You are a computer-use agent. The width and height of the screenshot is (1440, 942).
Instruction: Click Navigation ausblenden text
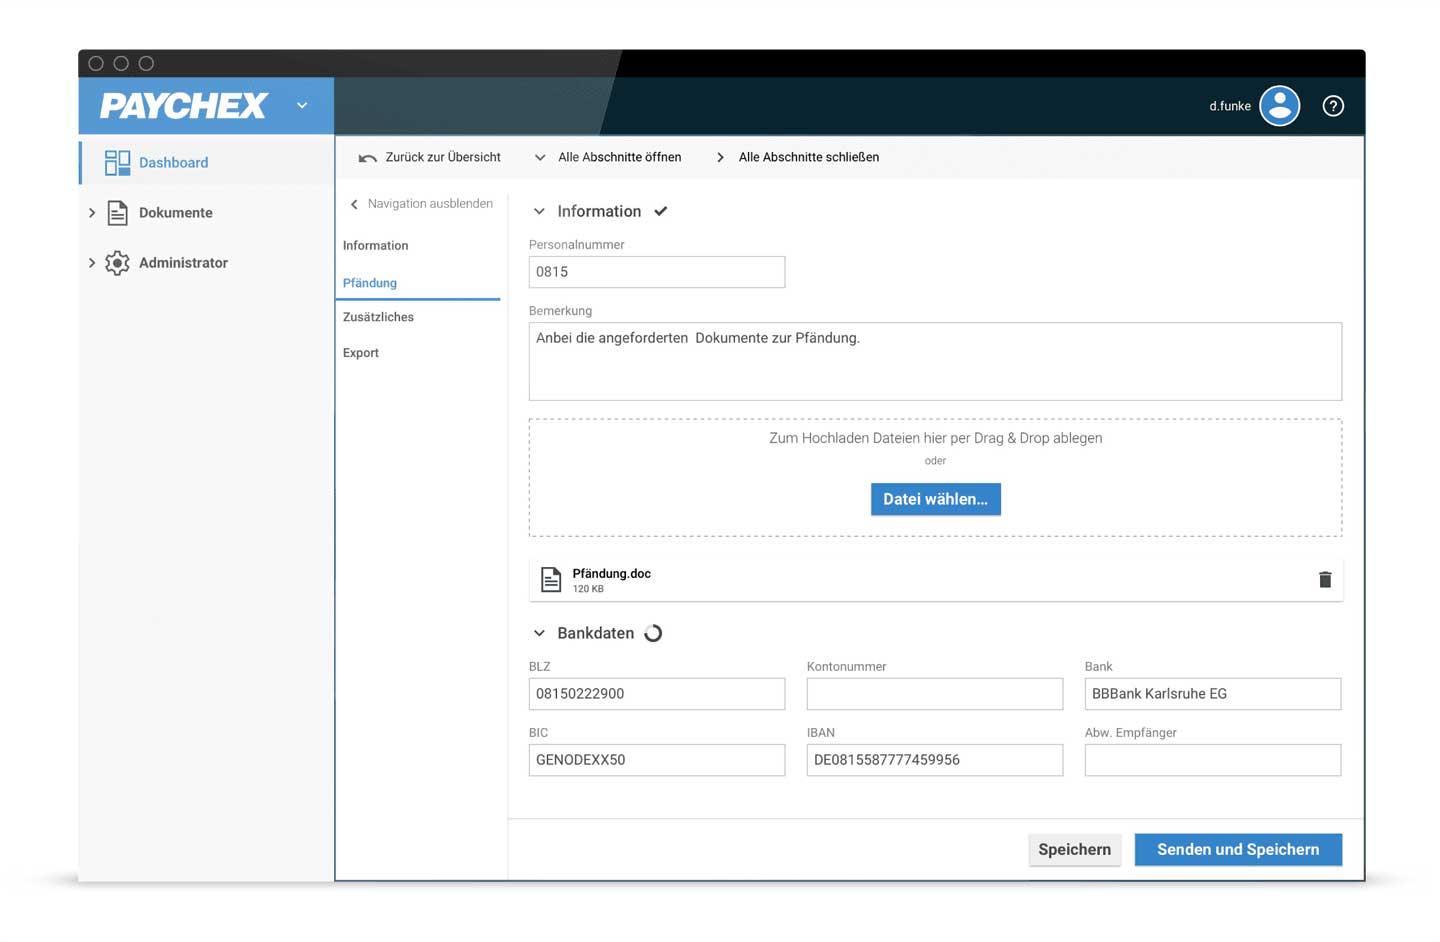pos(430,204)
